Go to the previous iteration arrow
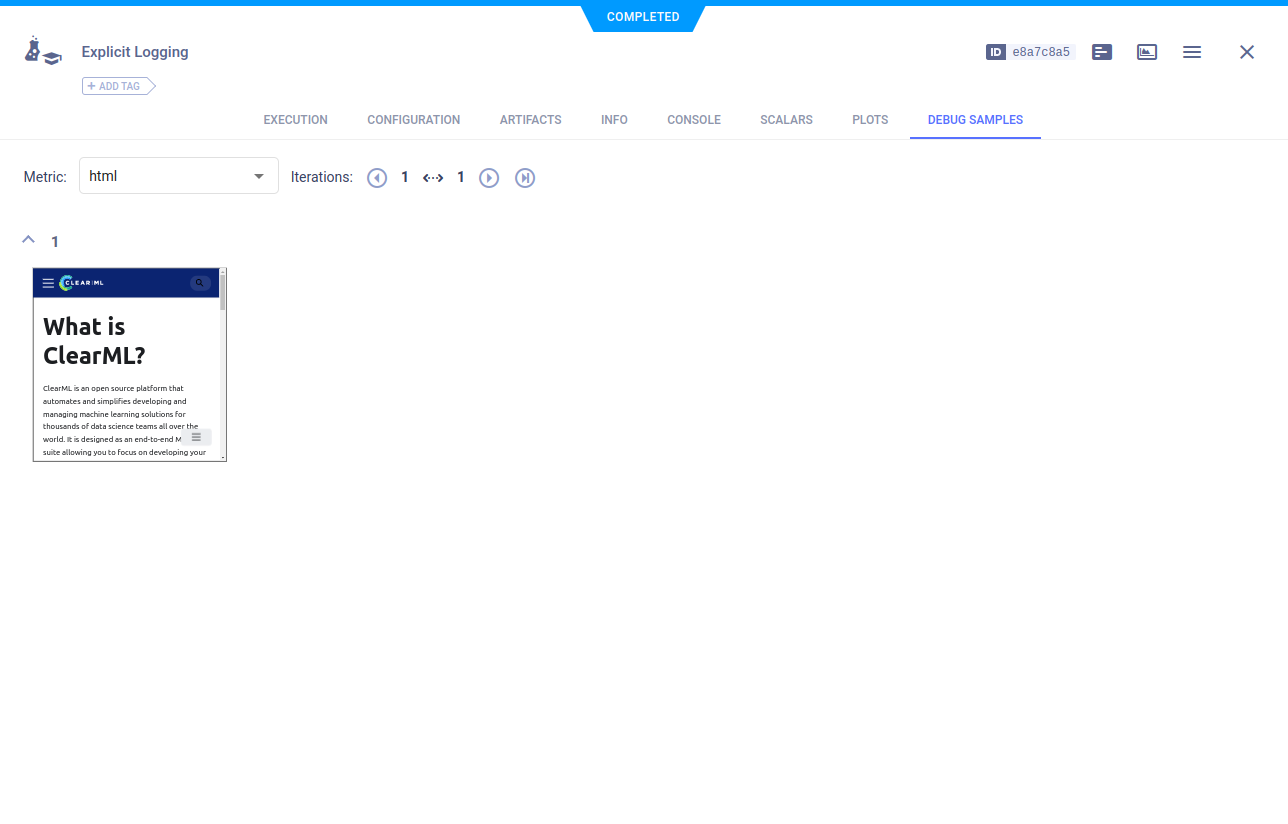This screenshot has height=824, width=1288. pyautogui.click(x=377, y=177)
